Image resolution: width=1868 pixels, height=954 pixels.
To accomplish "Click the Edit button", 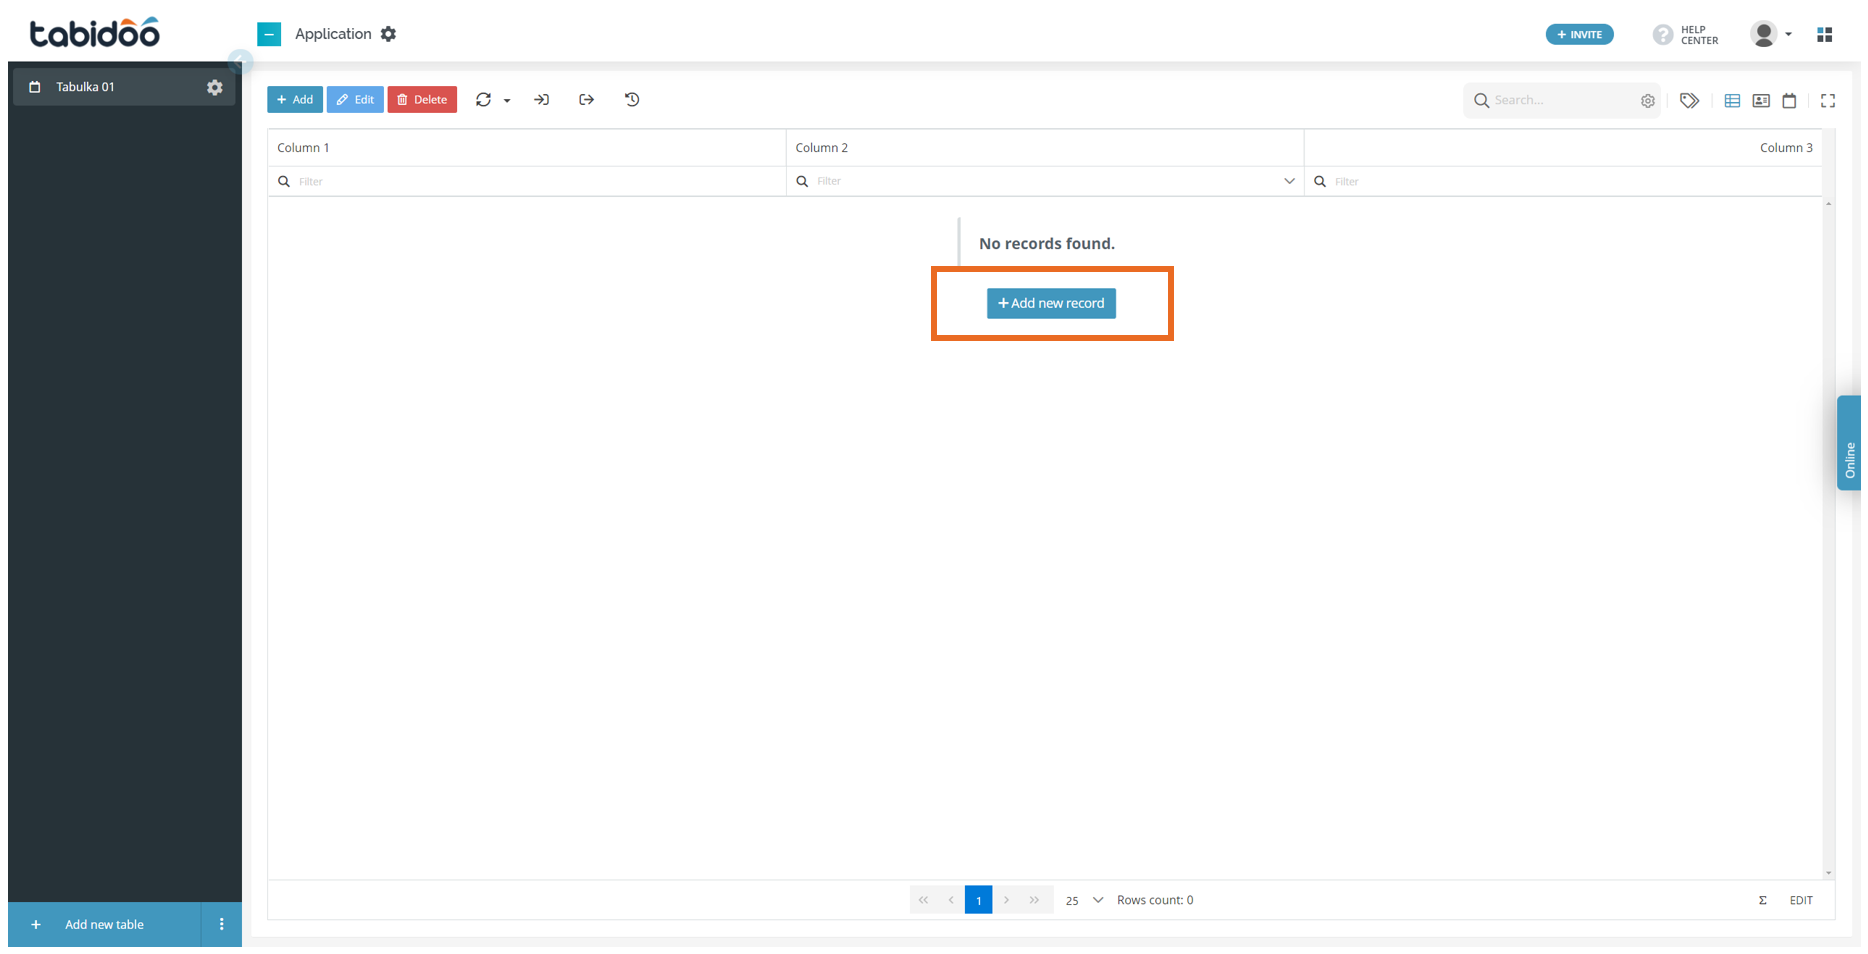I will click(355, 99).
